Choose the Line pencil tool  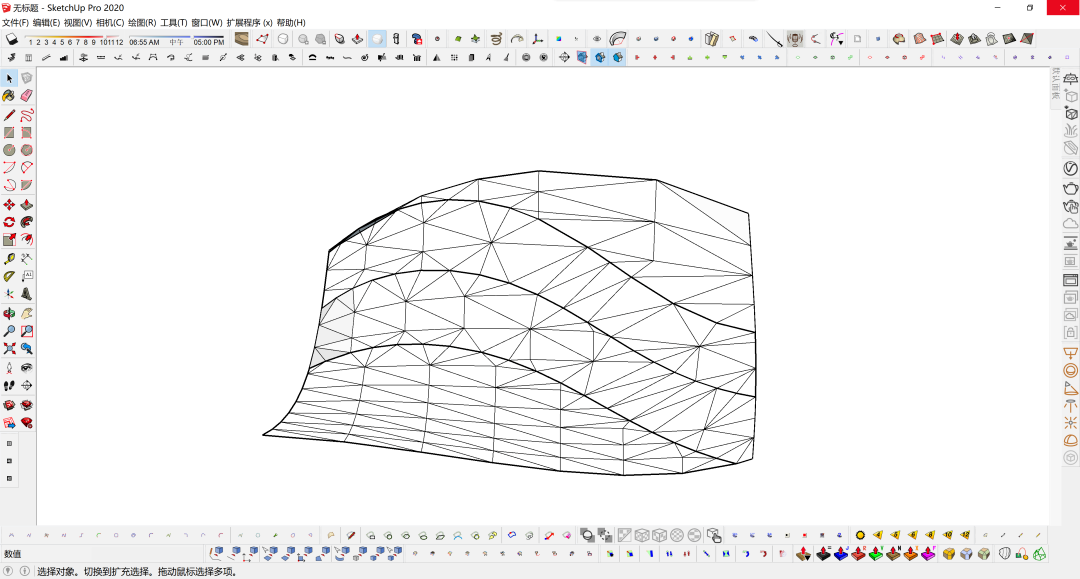click(9, 115)
